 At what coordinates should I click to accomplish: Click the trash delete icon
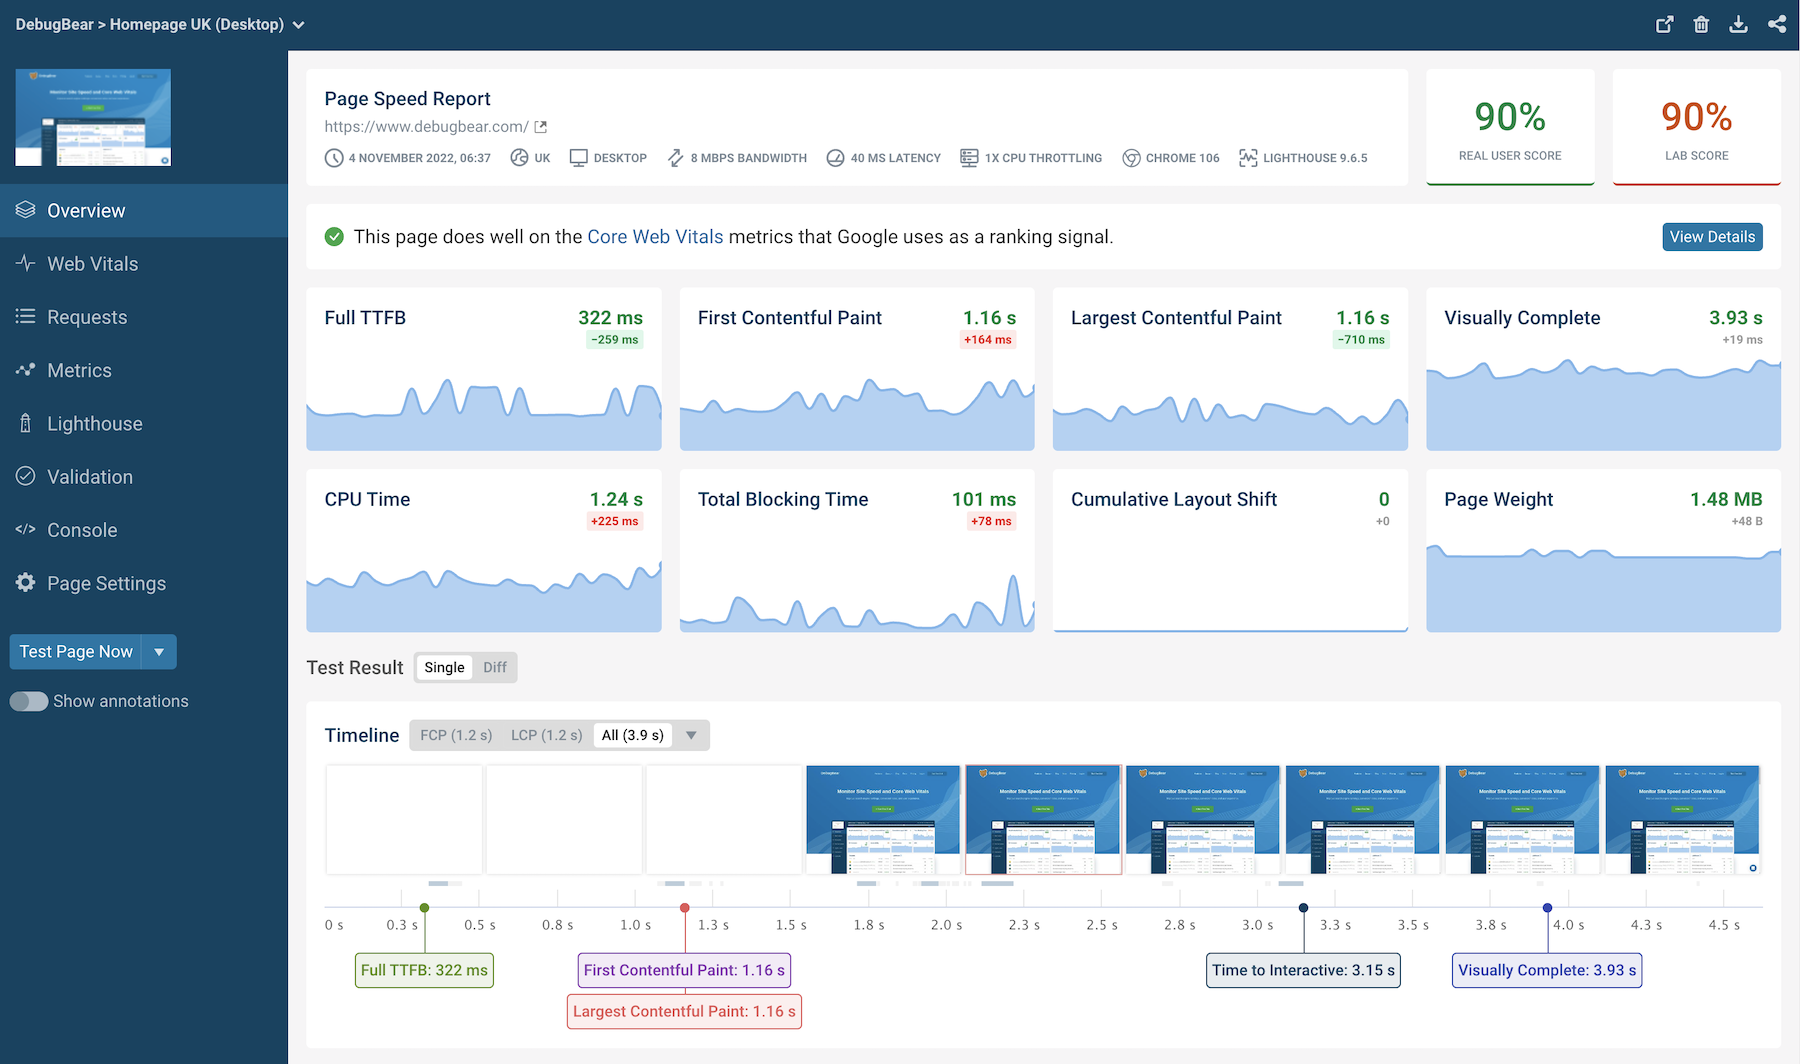(x=1701, y=24)
